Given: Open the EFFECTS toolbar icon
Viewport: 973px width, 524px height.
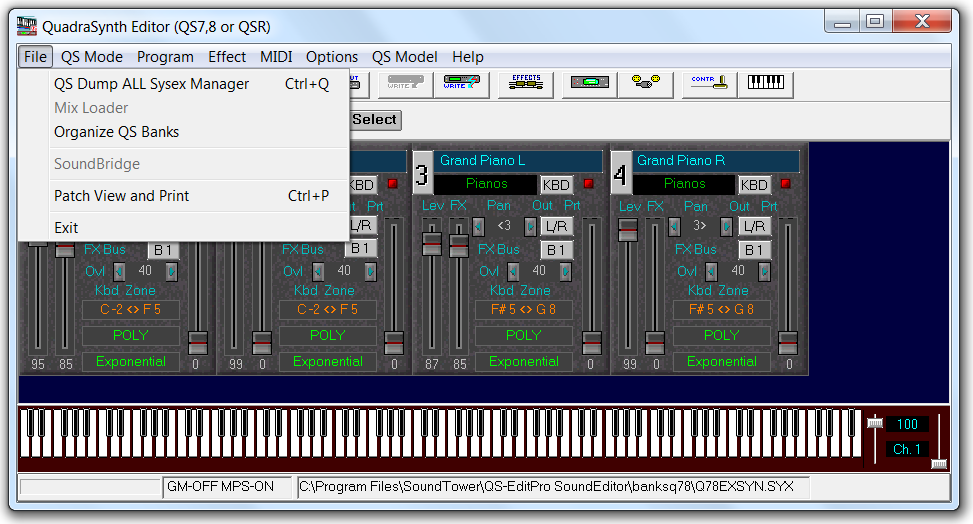Looking at the screenshot, I should 525,84.
